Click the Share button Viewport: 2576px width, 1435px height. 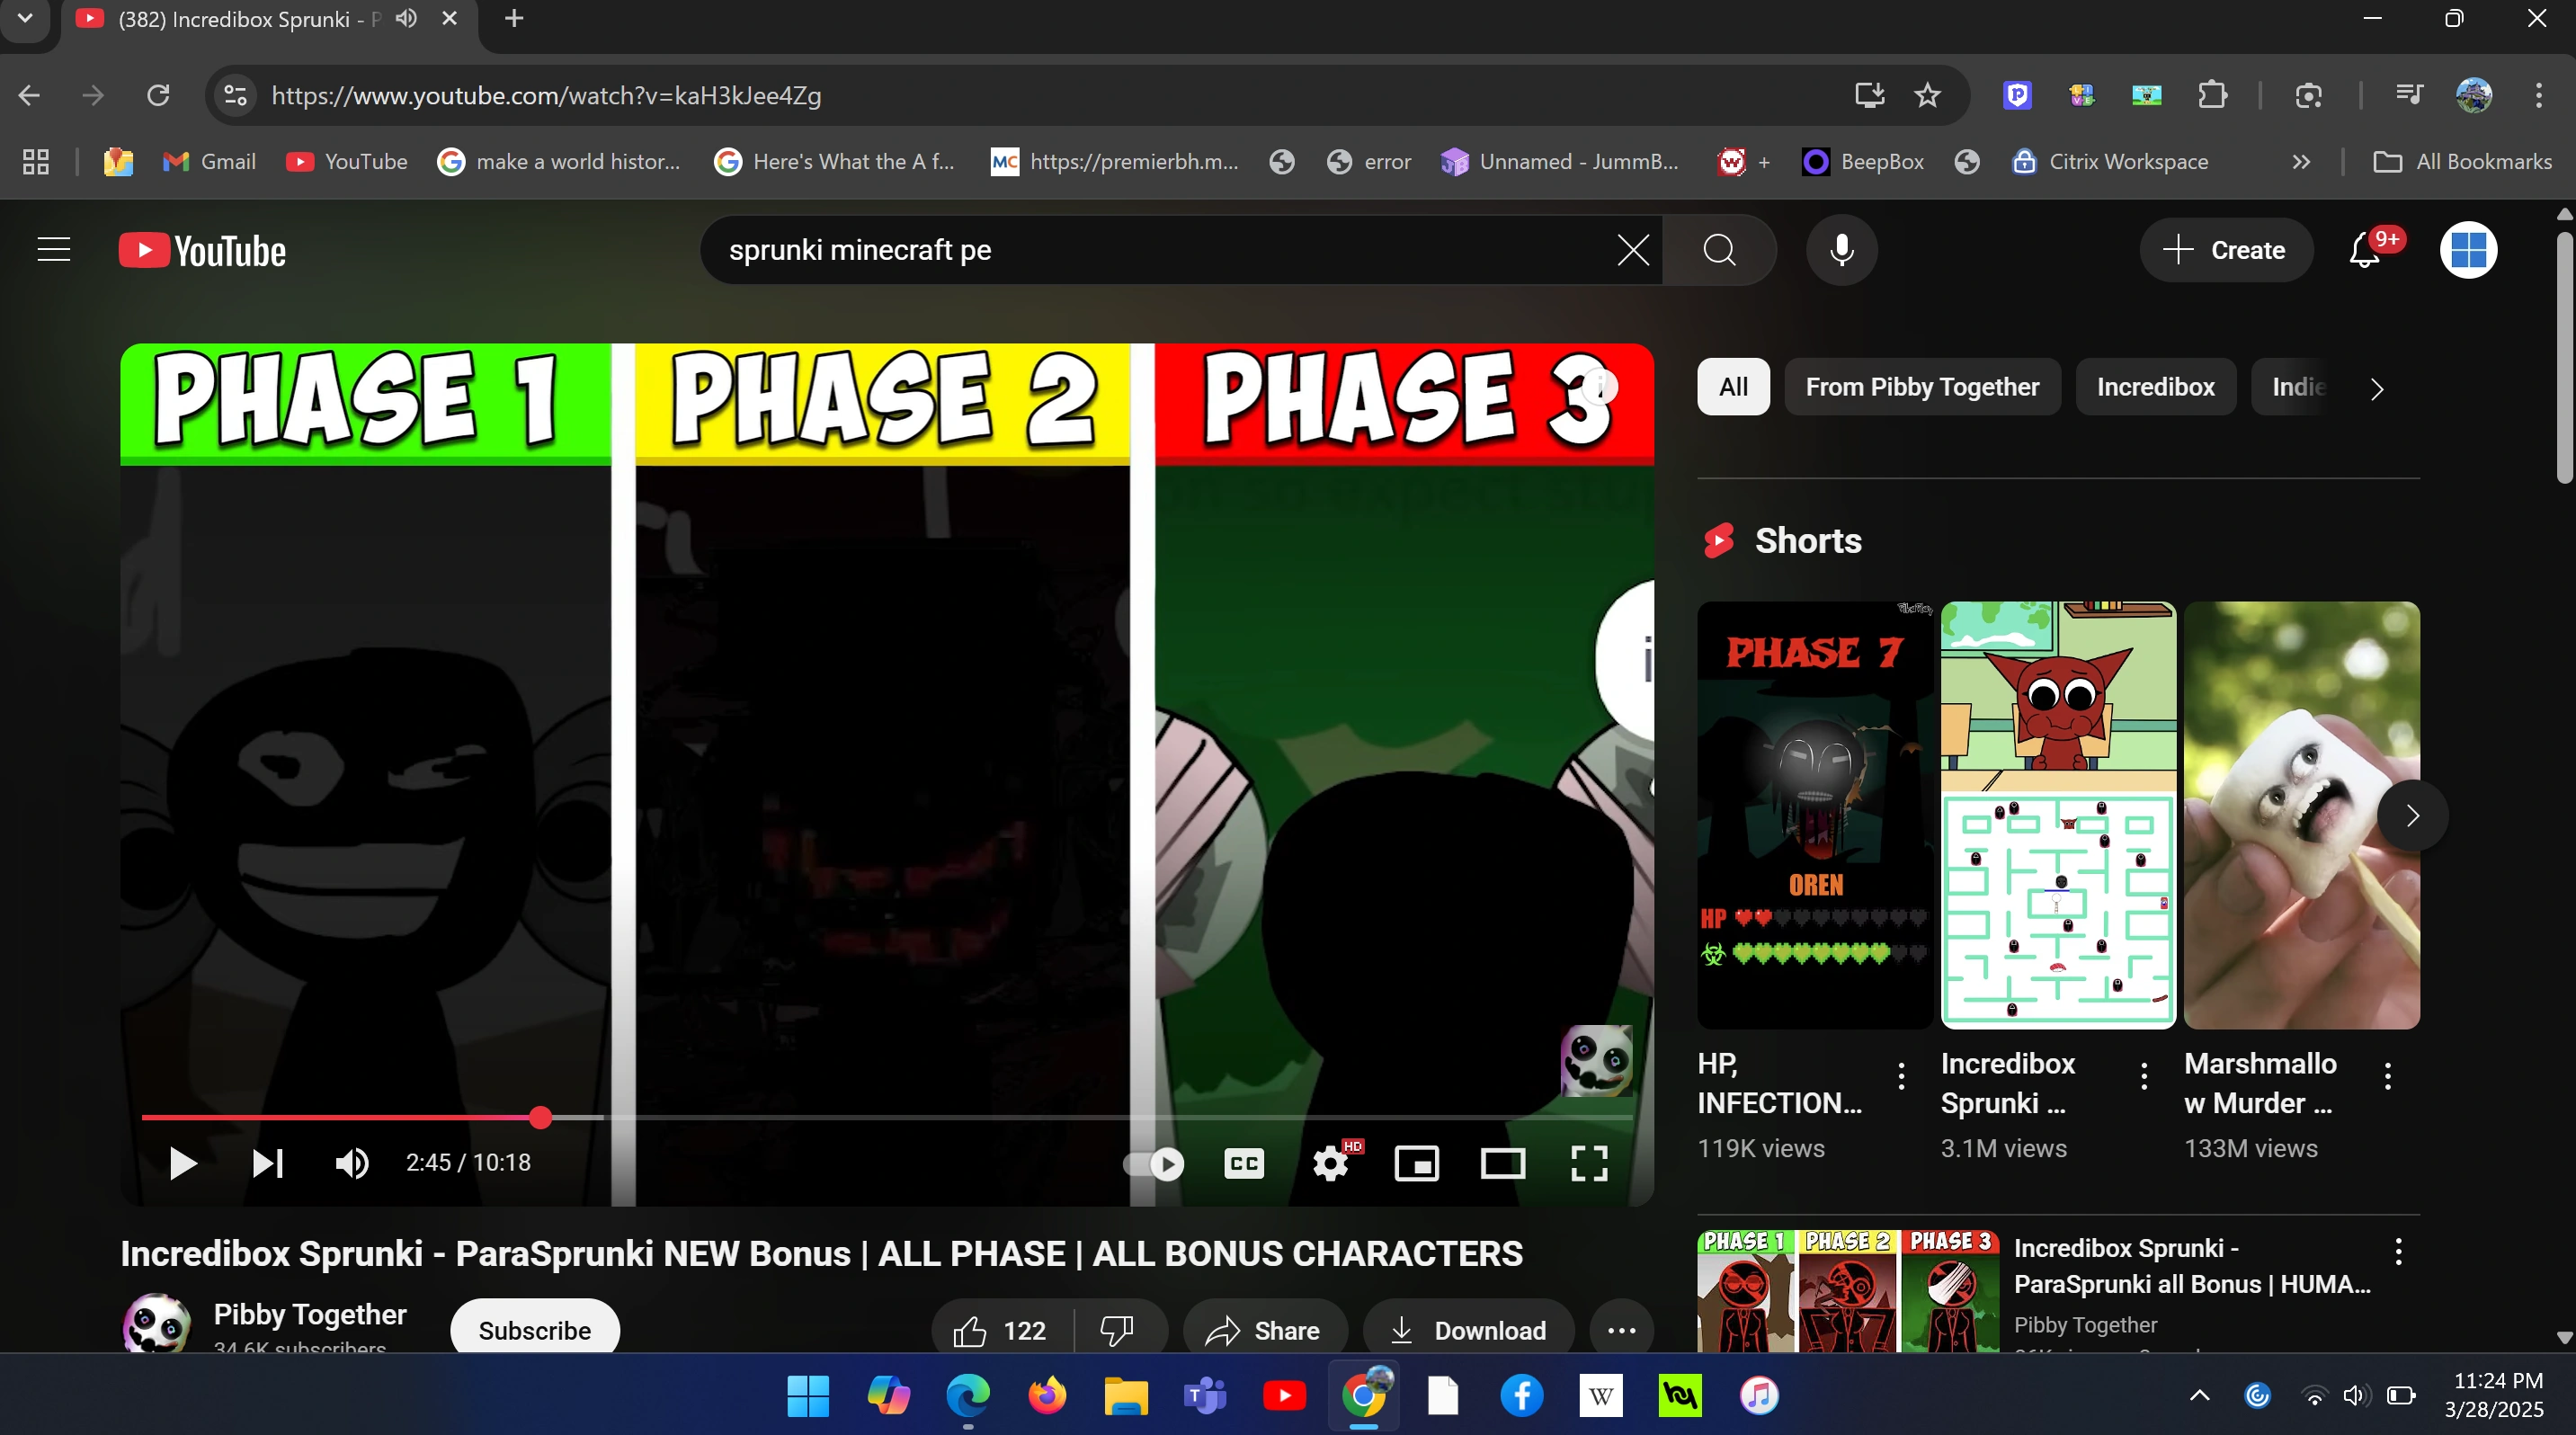tap(1264, 1330)
